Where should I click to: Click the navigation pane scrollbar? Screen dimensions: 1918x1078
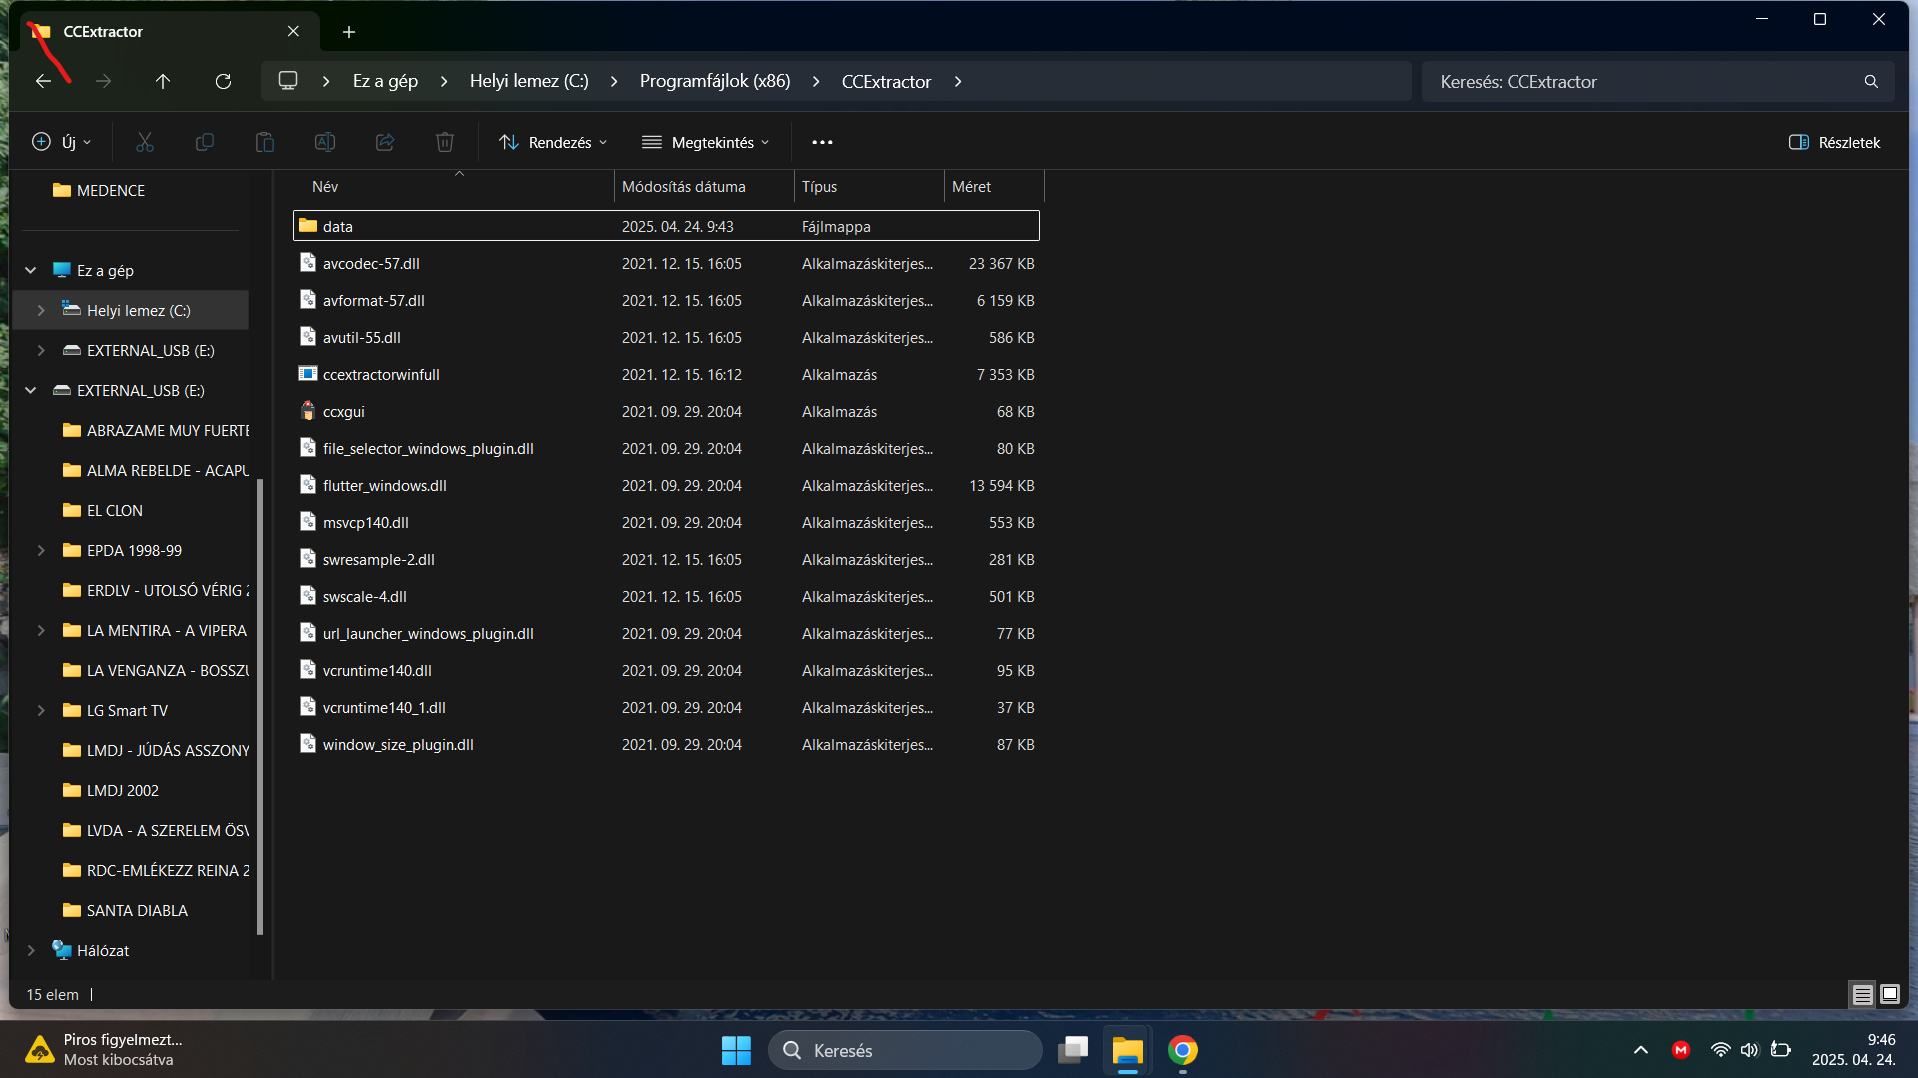click(x=260, y=707)
